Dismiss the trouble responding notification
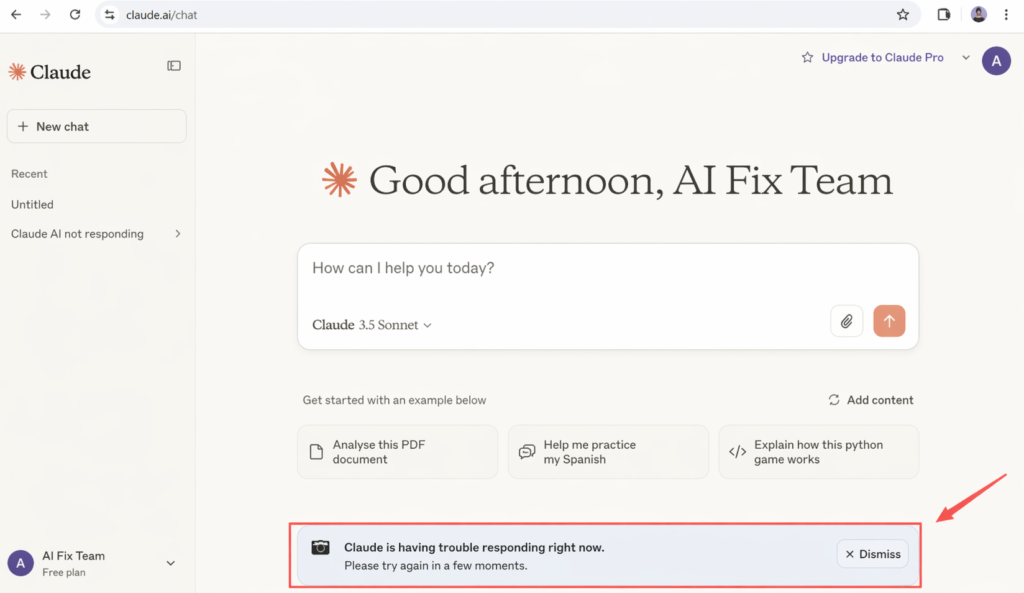Viewport: 1024px width, 593px height. (x=873, y=554)
